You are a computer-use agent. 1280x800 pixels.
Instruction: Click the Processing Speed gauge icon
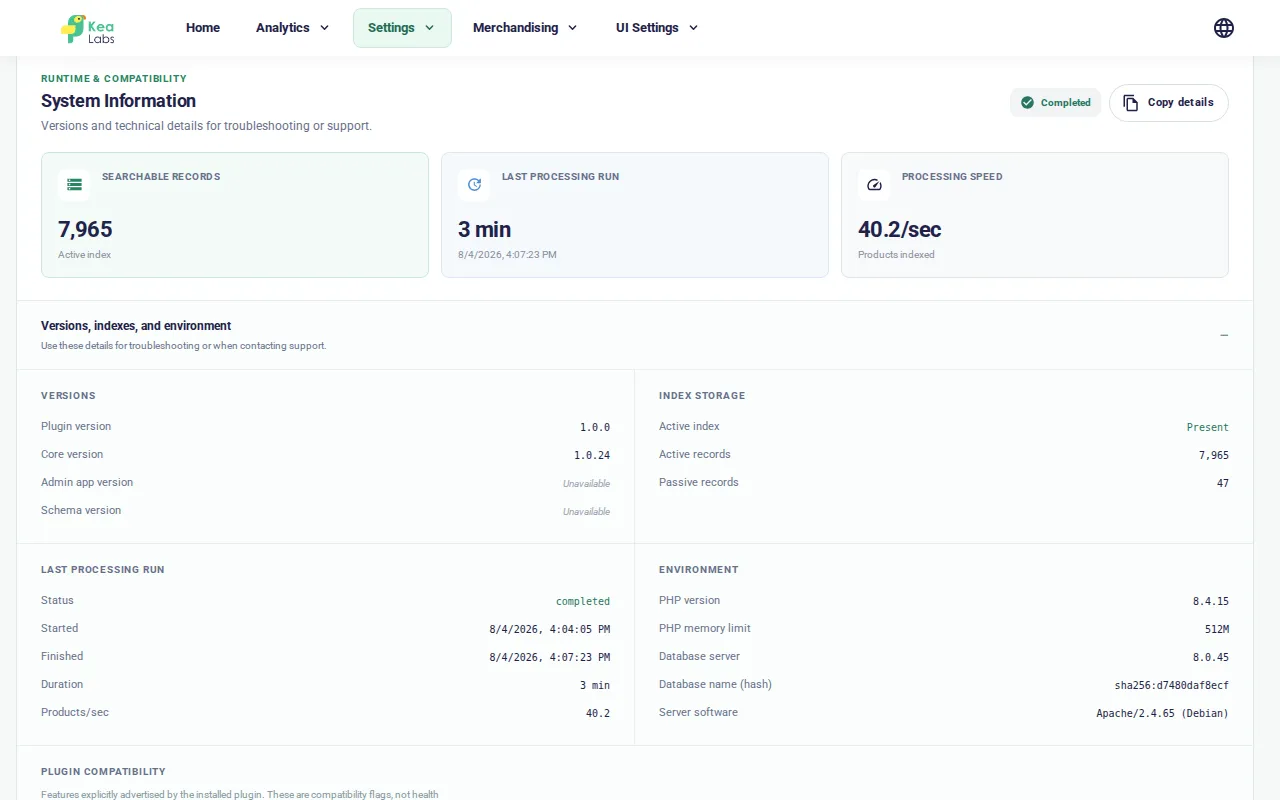(874, 184)
